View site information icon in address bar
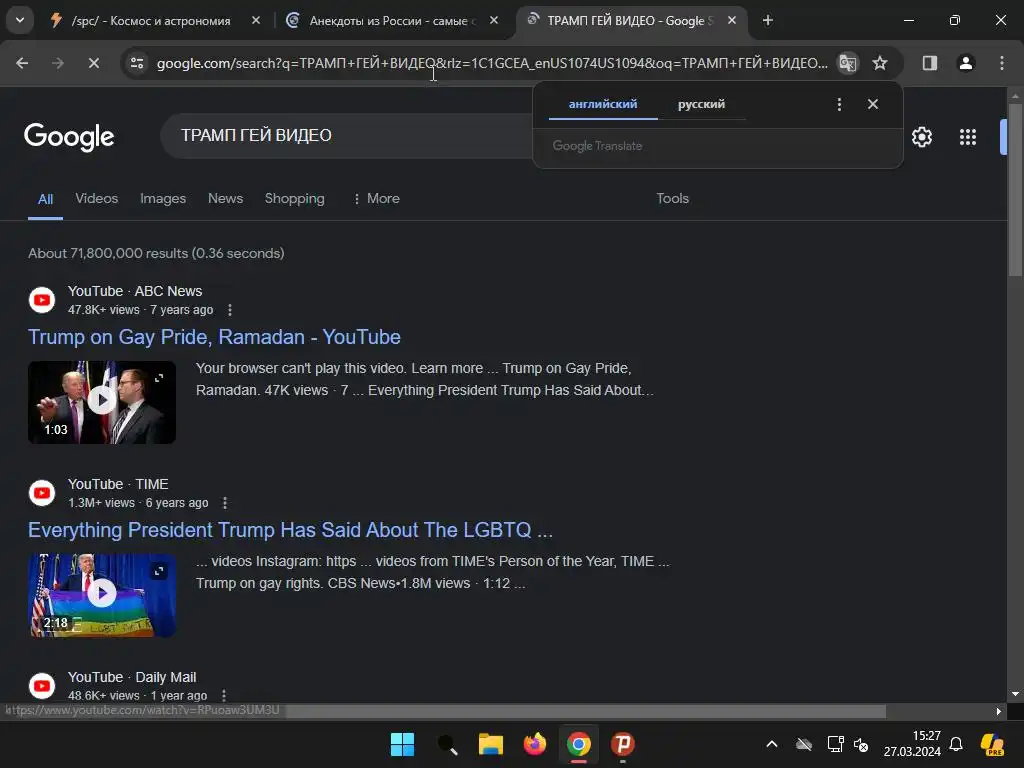1024x768 pixels. pos(137,63)
